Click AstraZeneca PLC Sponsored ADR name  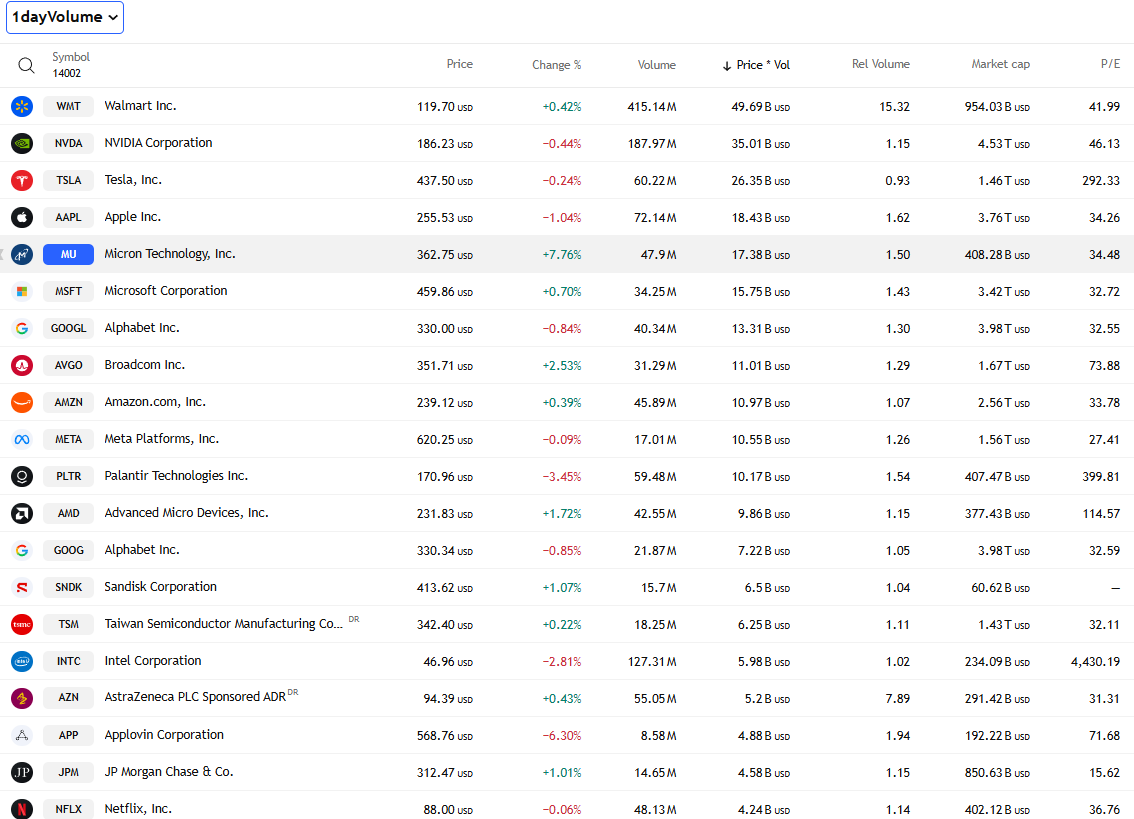(195, 697)
